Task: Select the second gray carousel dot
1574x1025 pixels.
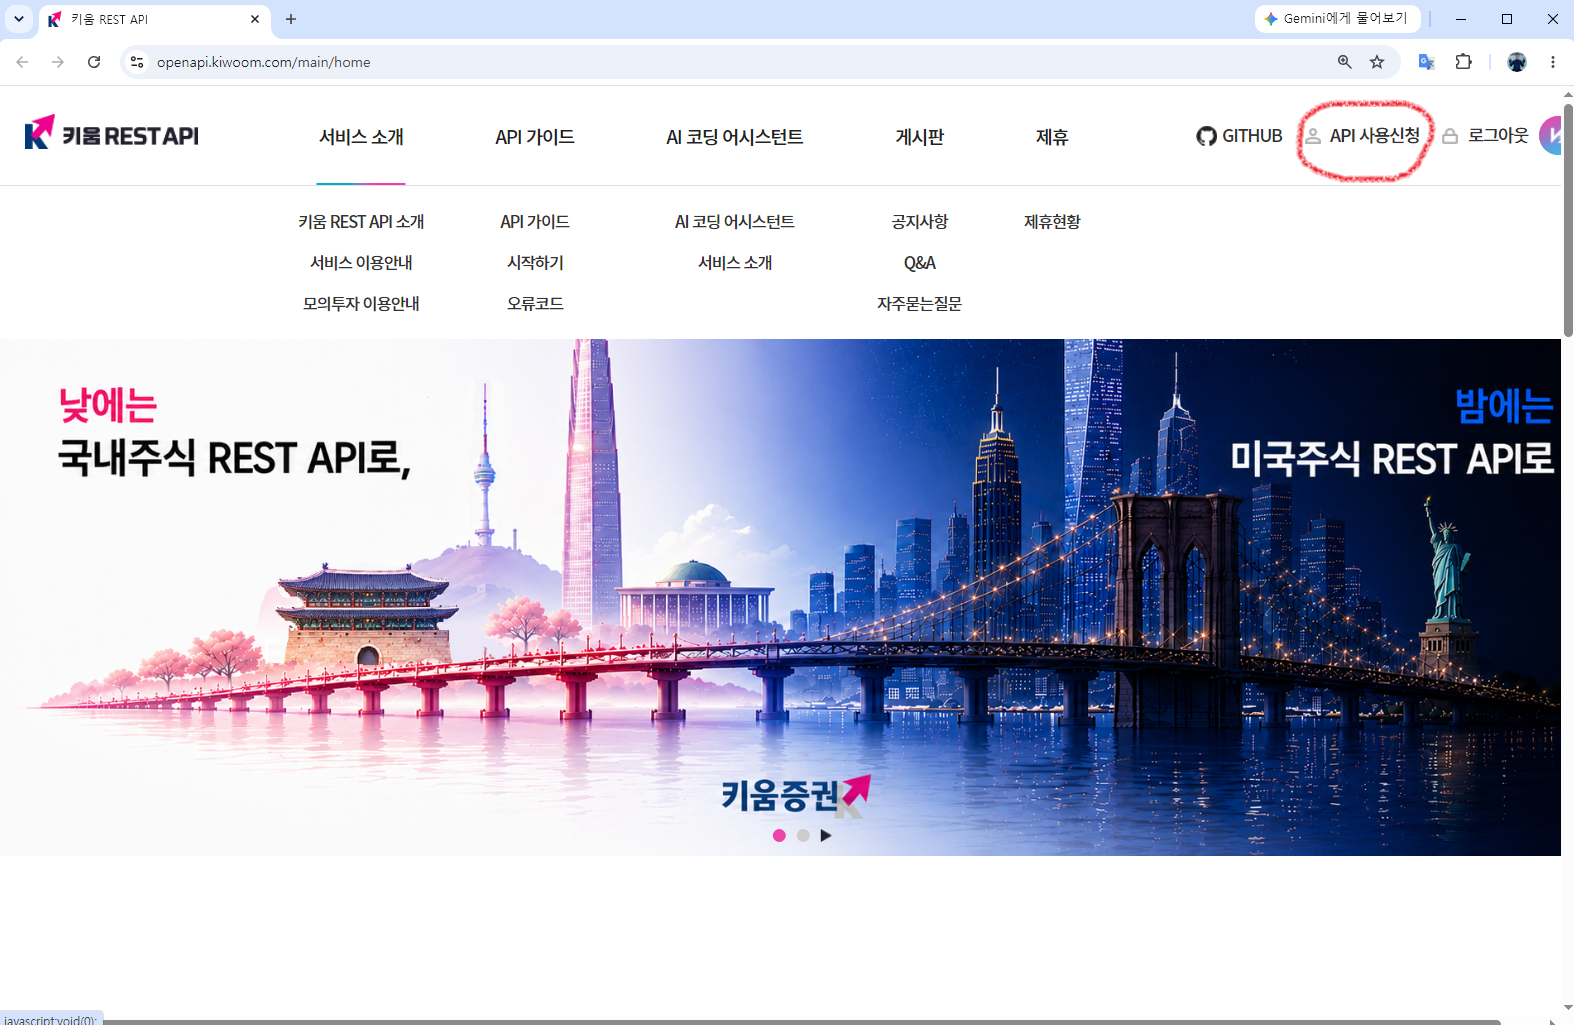Action: 803,836
